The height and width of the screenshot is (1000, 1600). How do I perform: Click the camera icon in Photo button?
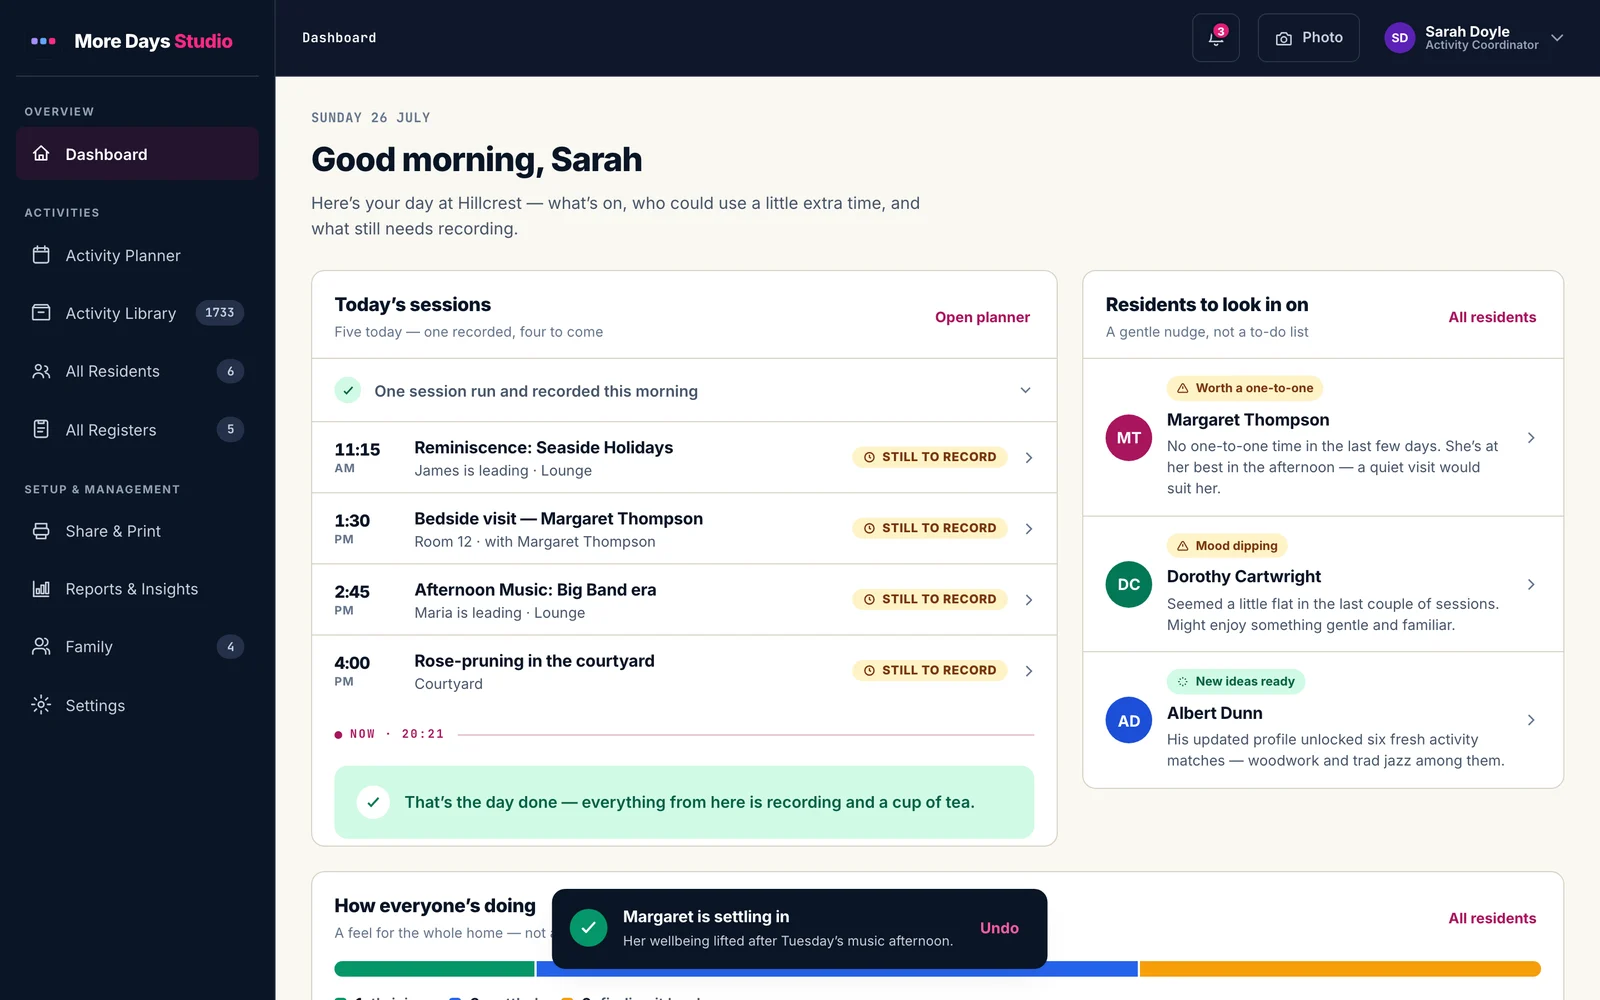point(1283,38)
